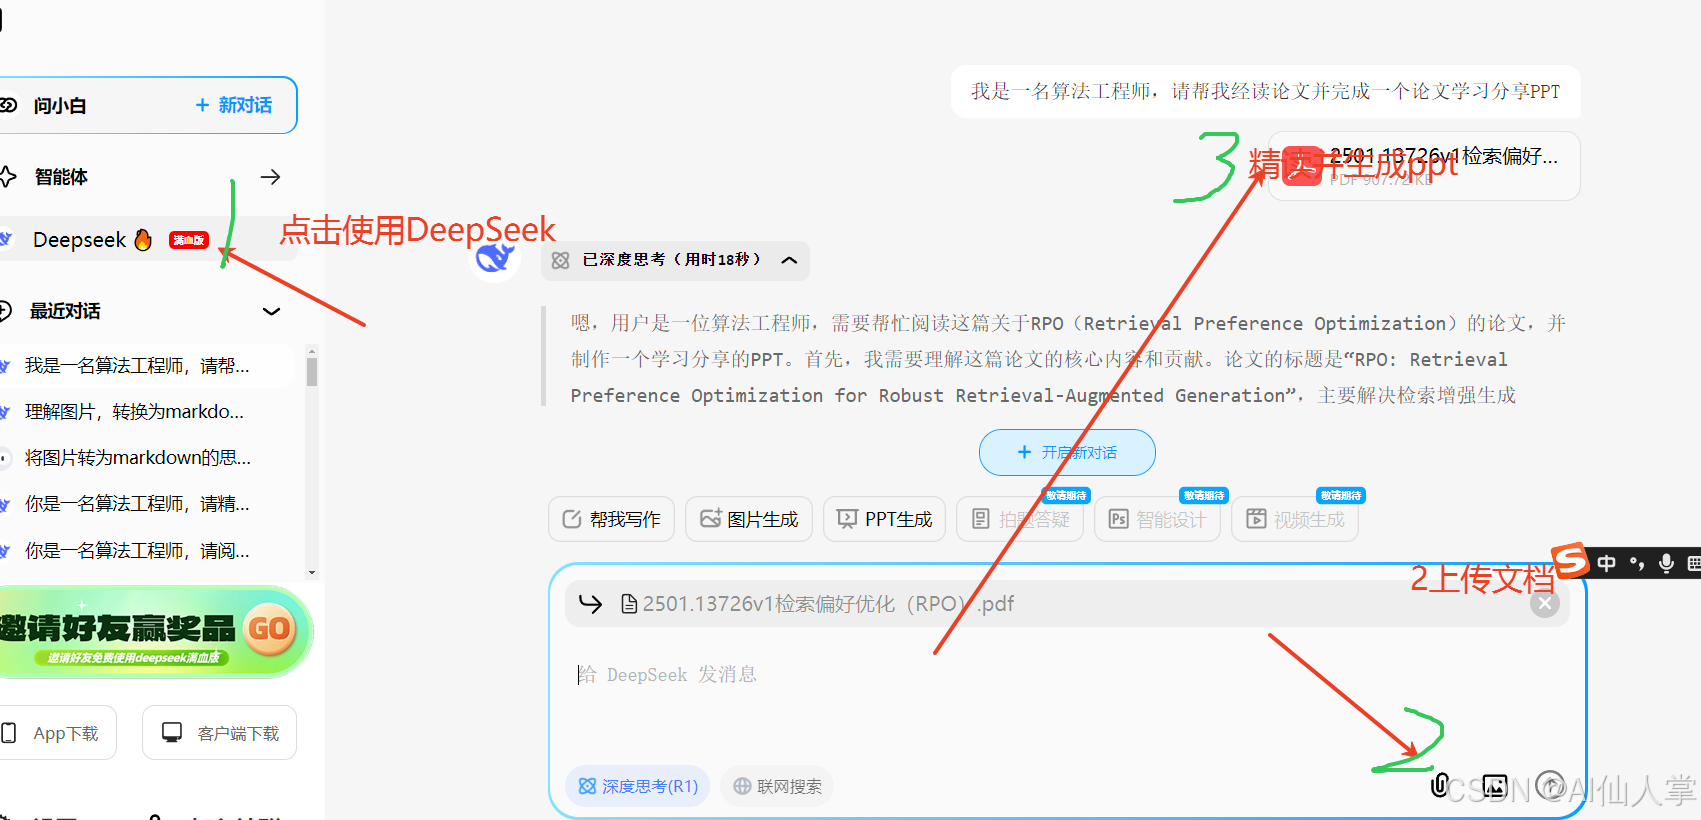Click the recent conversations scrollbar thumb

(312, 372)
